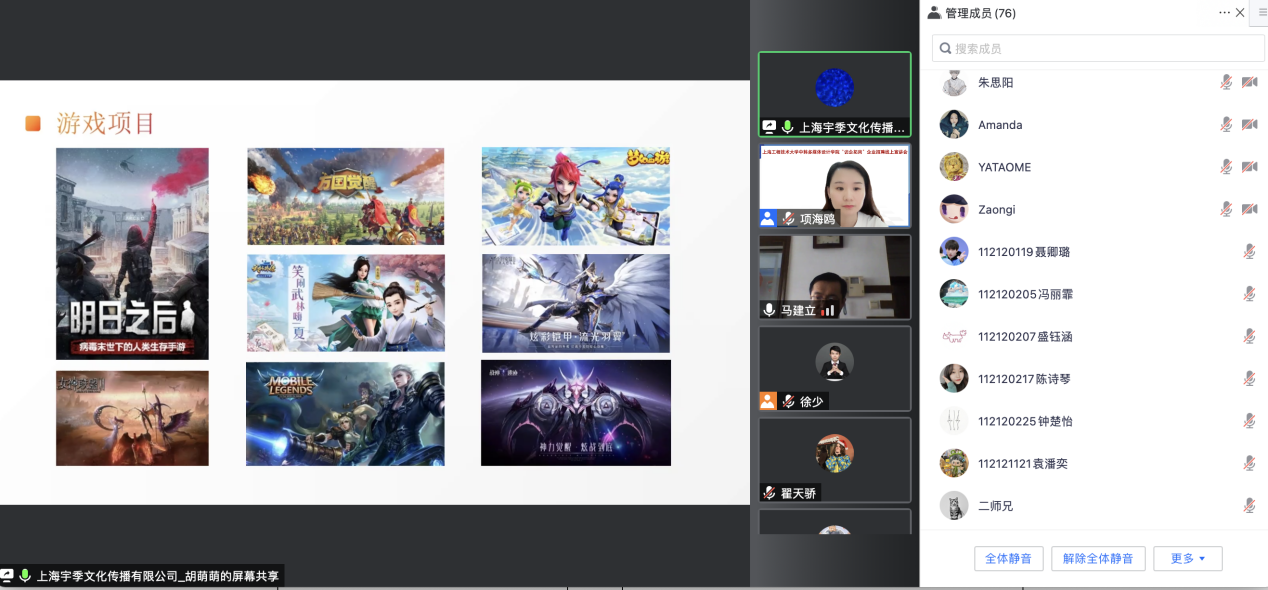Image resolution: width=1268 pixels, height=590 pixels.
Task: Click the host badge icon on 项海鸥's video tile
Action: click(768, 218)
